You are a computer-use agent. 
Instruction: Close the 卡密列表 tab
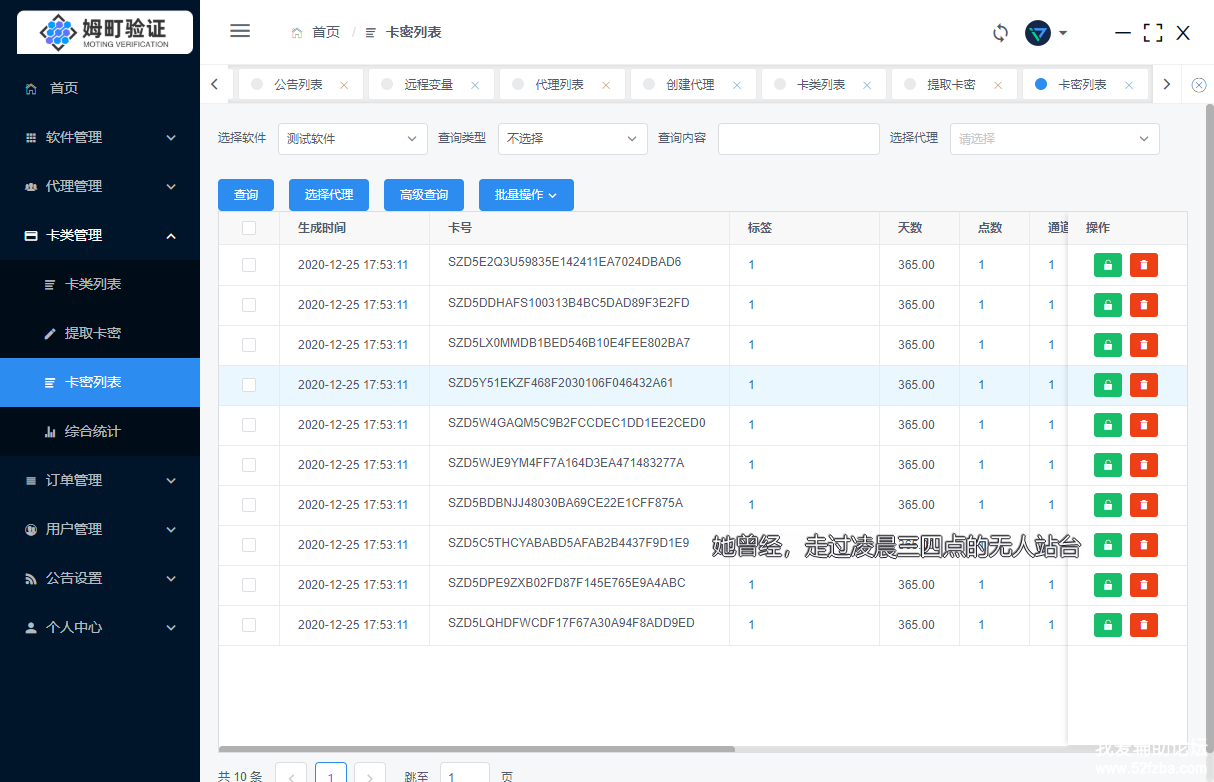click(1129, 85)
